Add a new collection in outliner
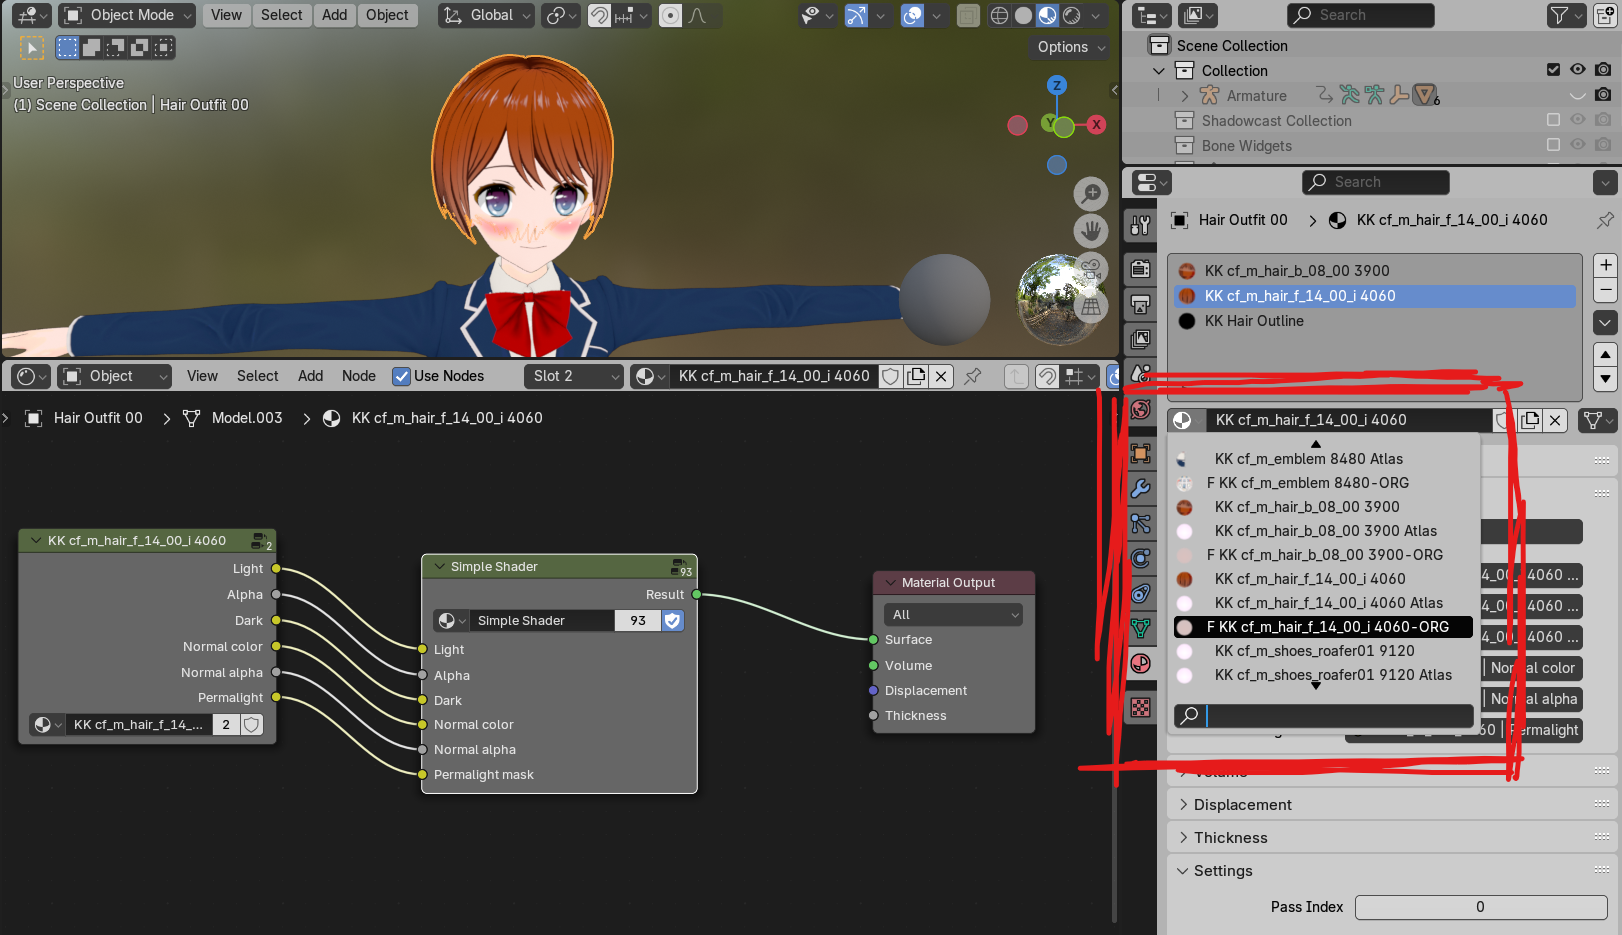Viewport: 1622px width, 935px height. 1606,15
